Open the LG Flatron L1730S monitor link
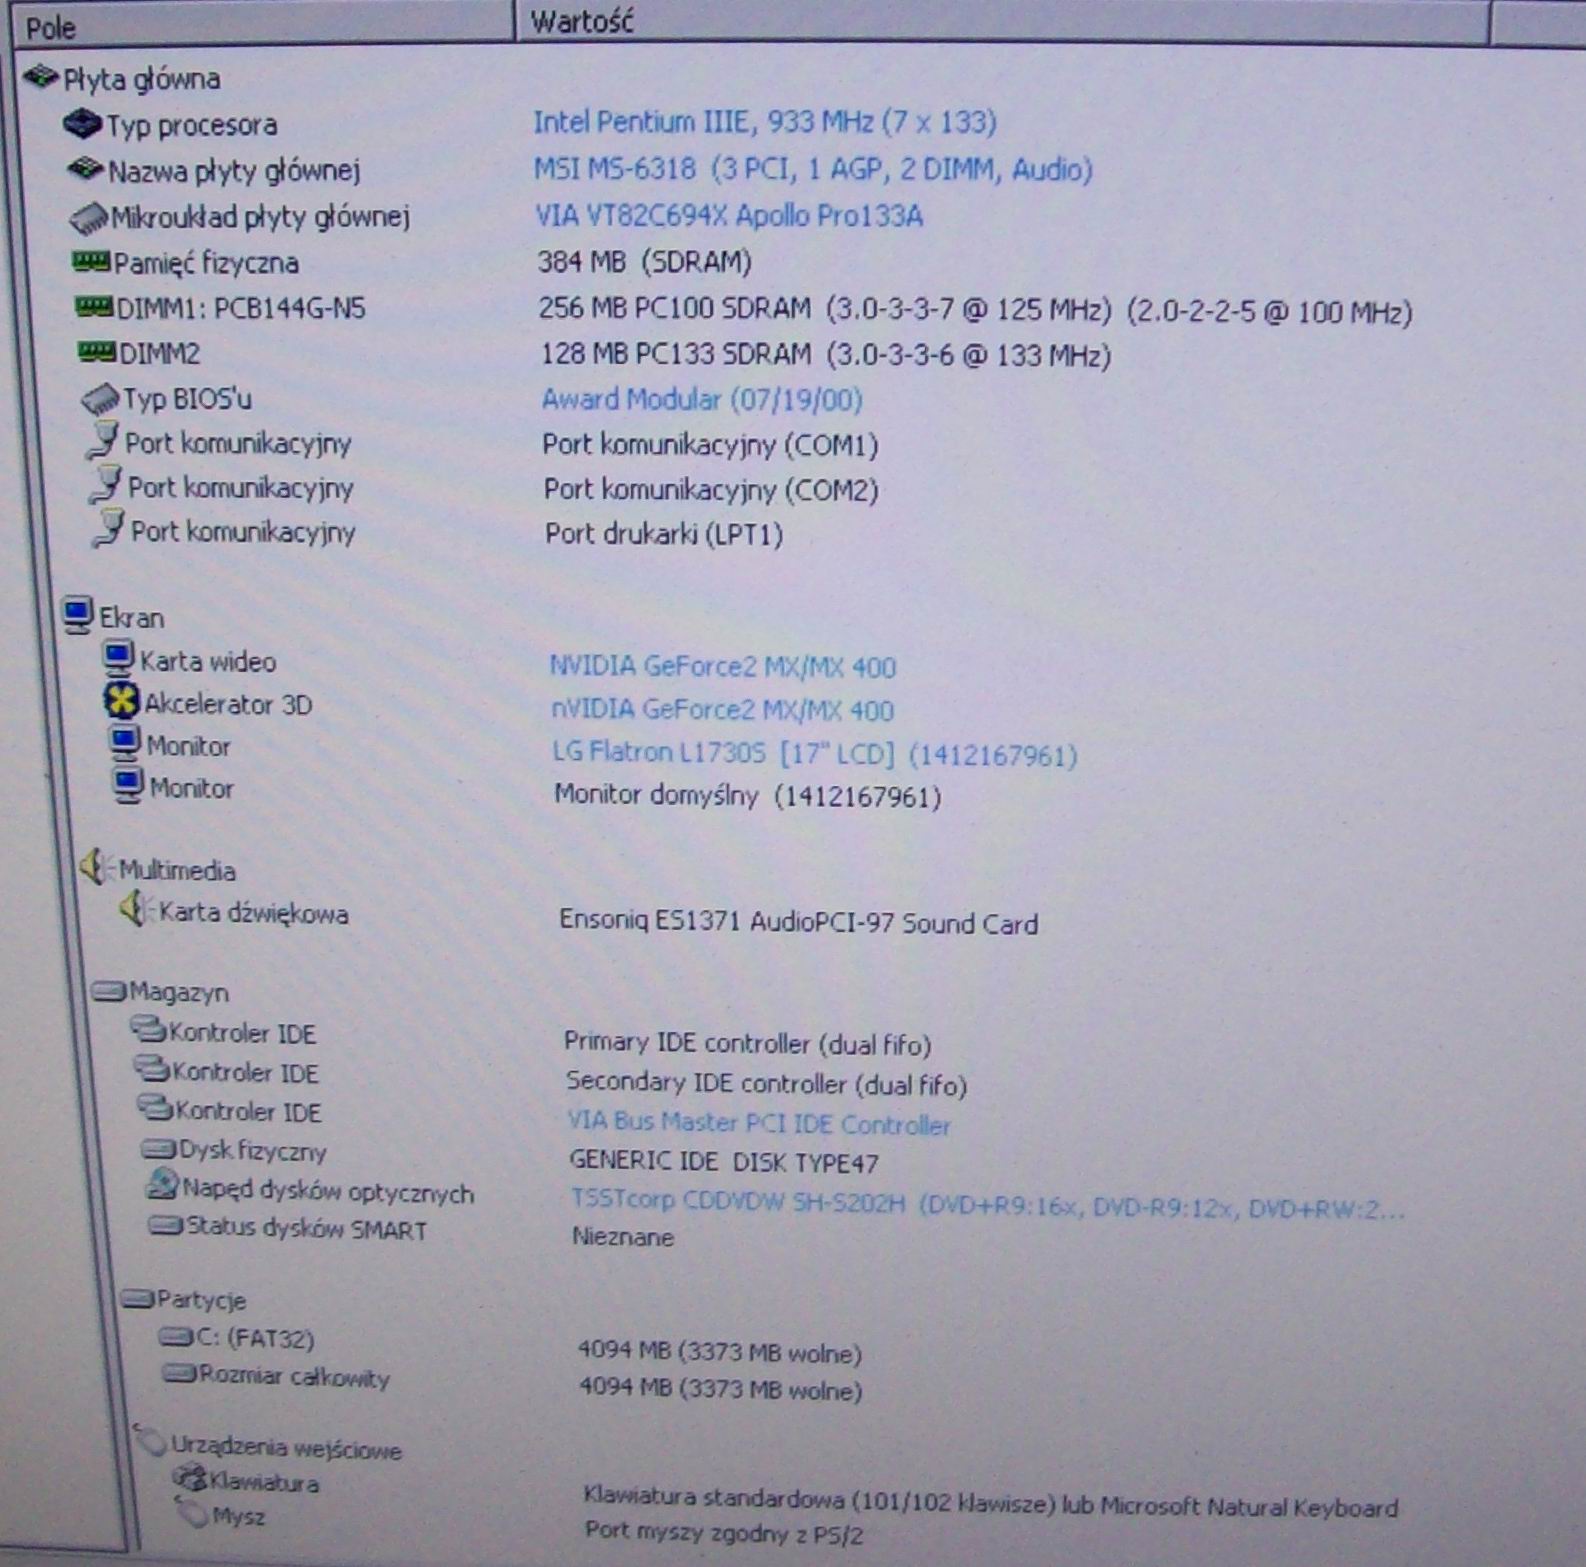This screenshot has width=1586, height=1567. point(815,753)
